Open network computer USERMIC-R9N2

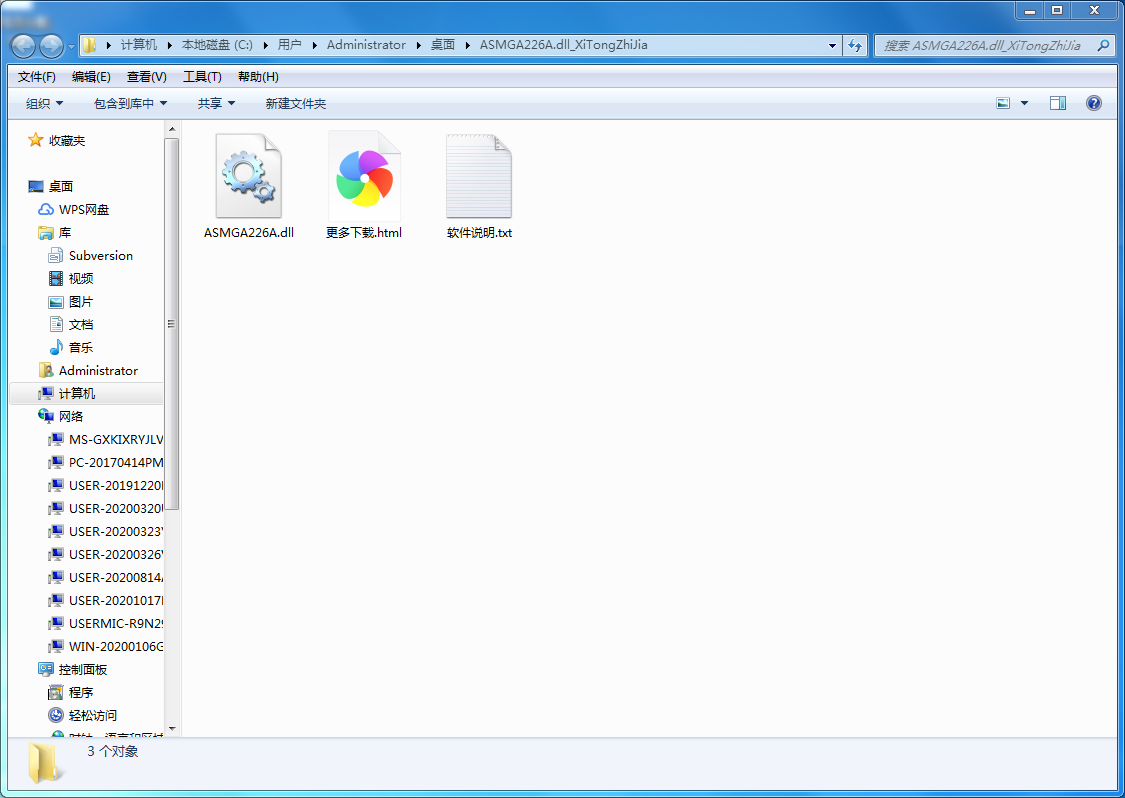point(116,623)
